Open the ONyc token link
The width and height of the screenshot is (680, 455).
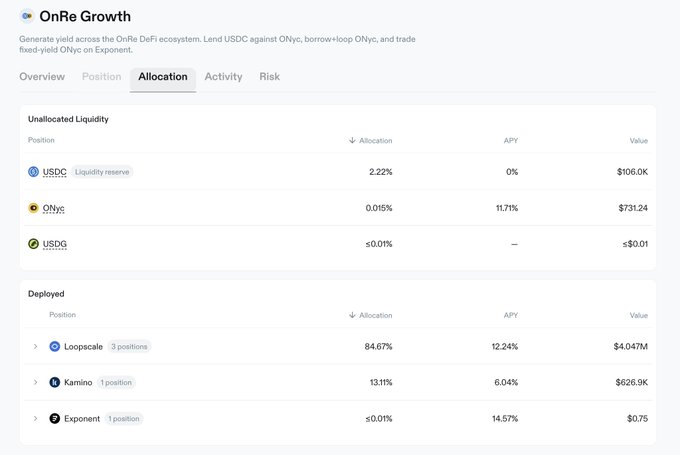coord(53,208)
